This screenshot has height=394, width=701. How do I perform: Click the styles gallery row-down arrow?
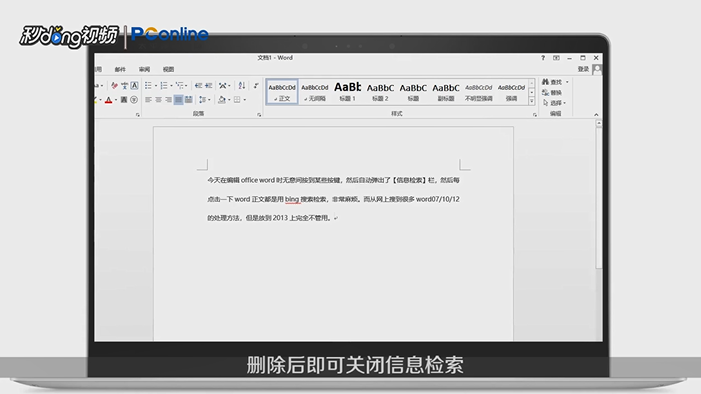pos(532,93)
